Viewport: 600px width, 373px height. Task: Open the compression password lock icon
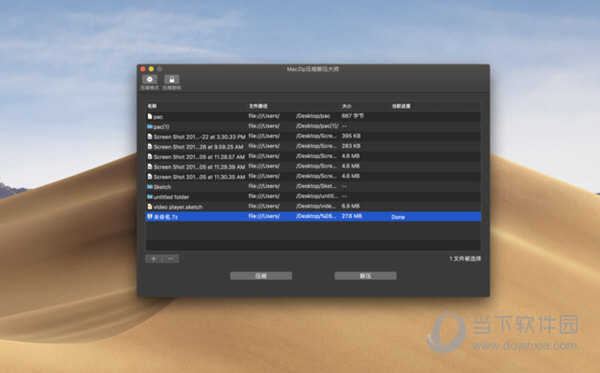(172, 79)
